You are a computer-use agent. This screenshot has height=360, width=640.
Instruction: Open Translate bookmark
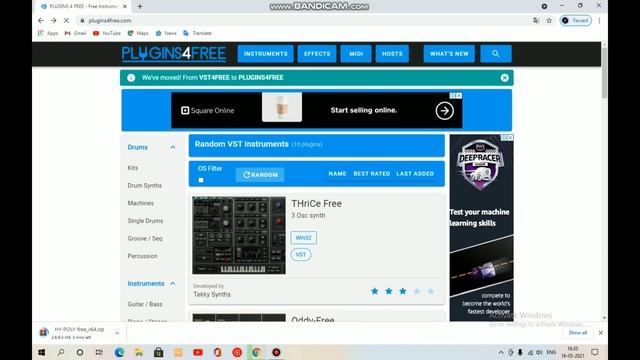coord(198,33)
